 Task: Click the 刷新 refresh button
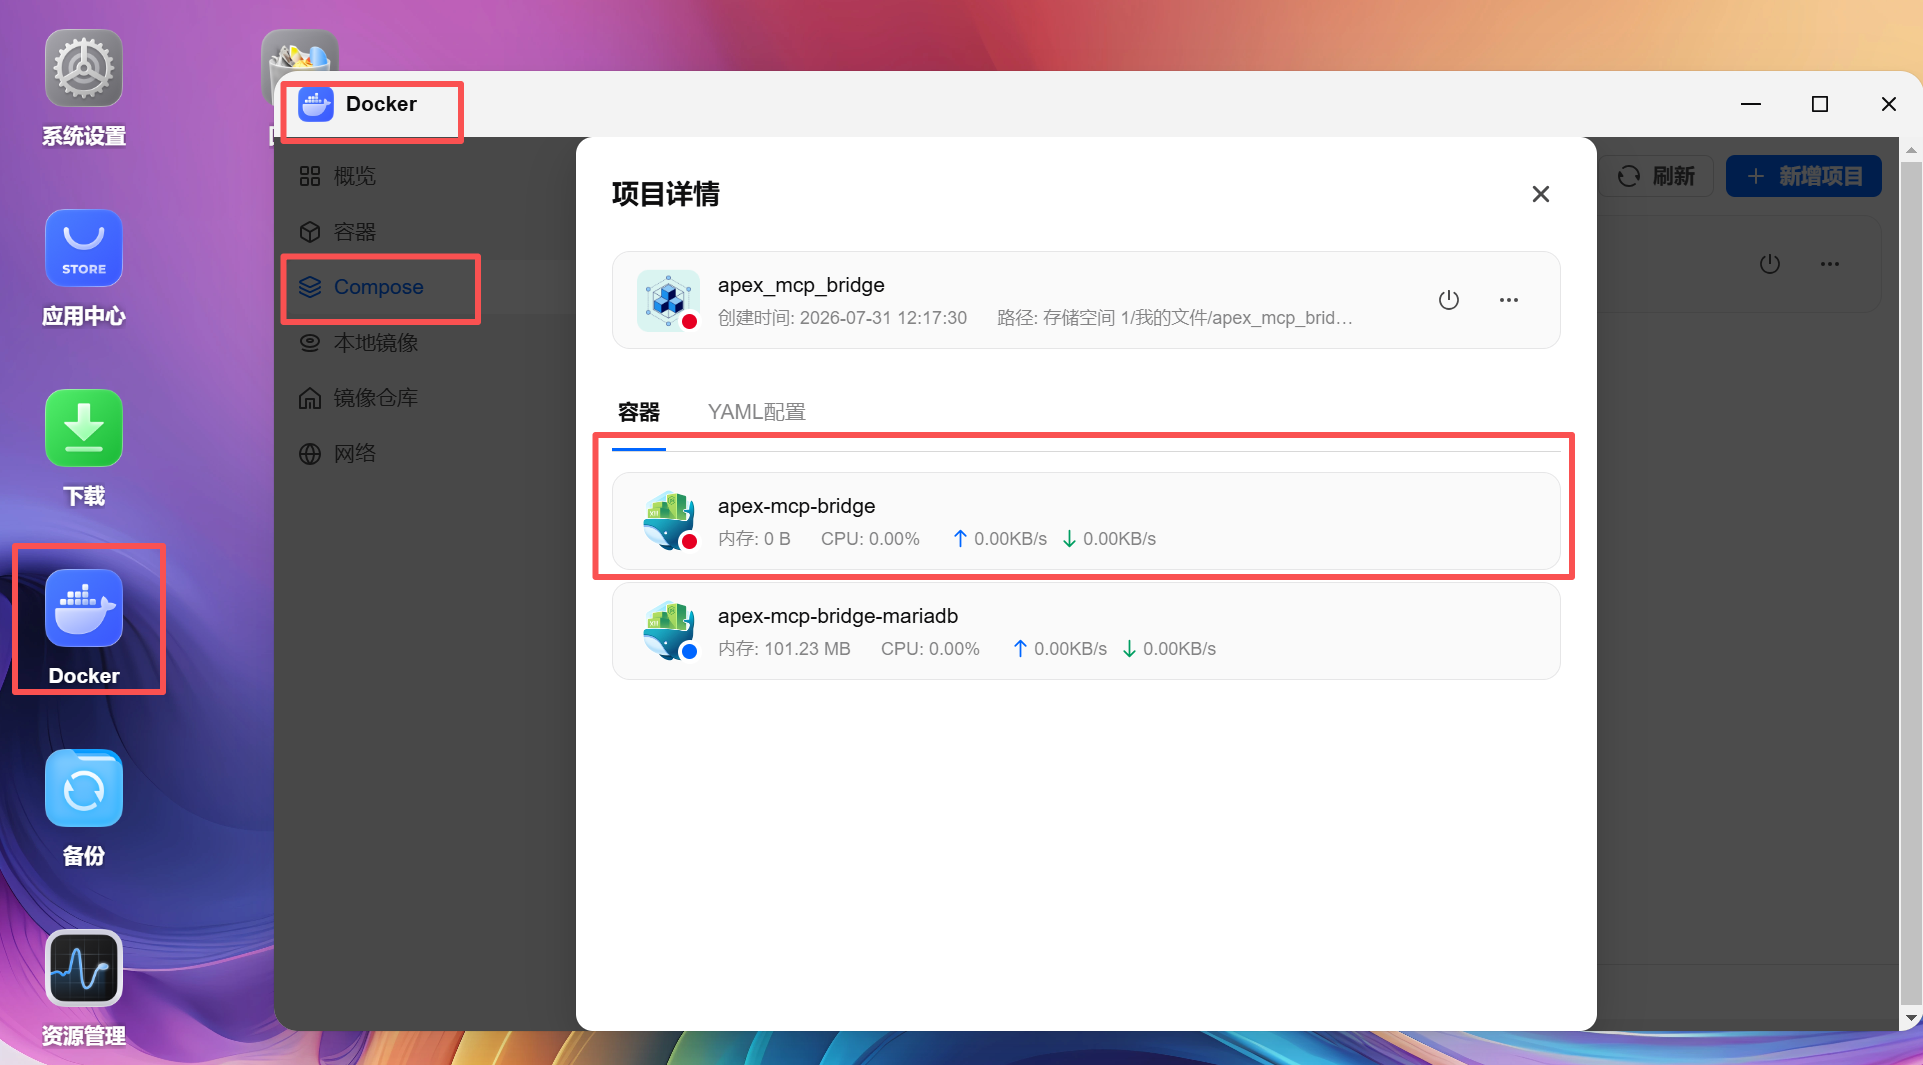tap(1656, 176)
